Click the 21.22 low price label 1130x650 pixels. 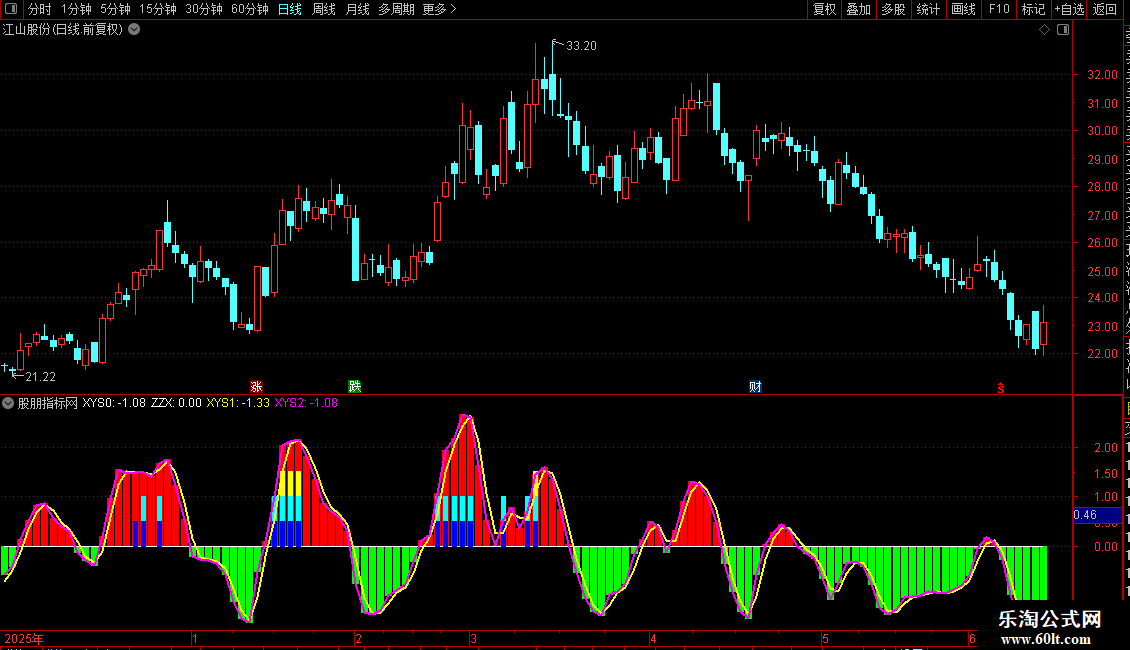40,377
